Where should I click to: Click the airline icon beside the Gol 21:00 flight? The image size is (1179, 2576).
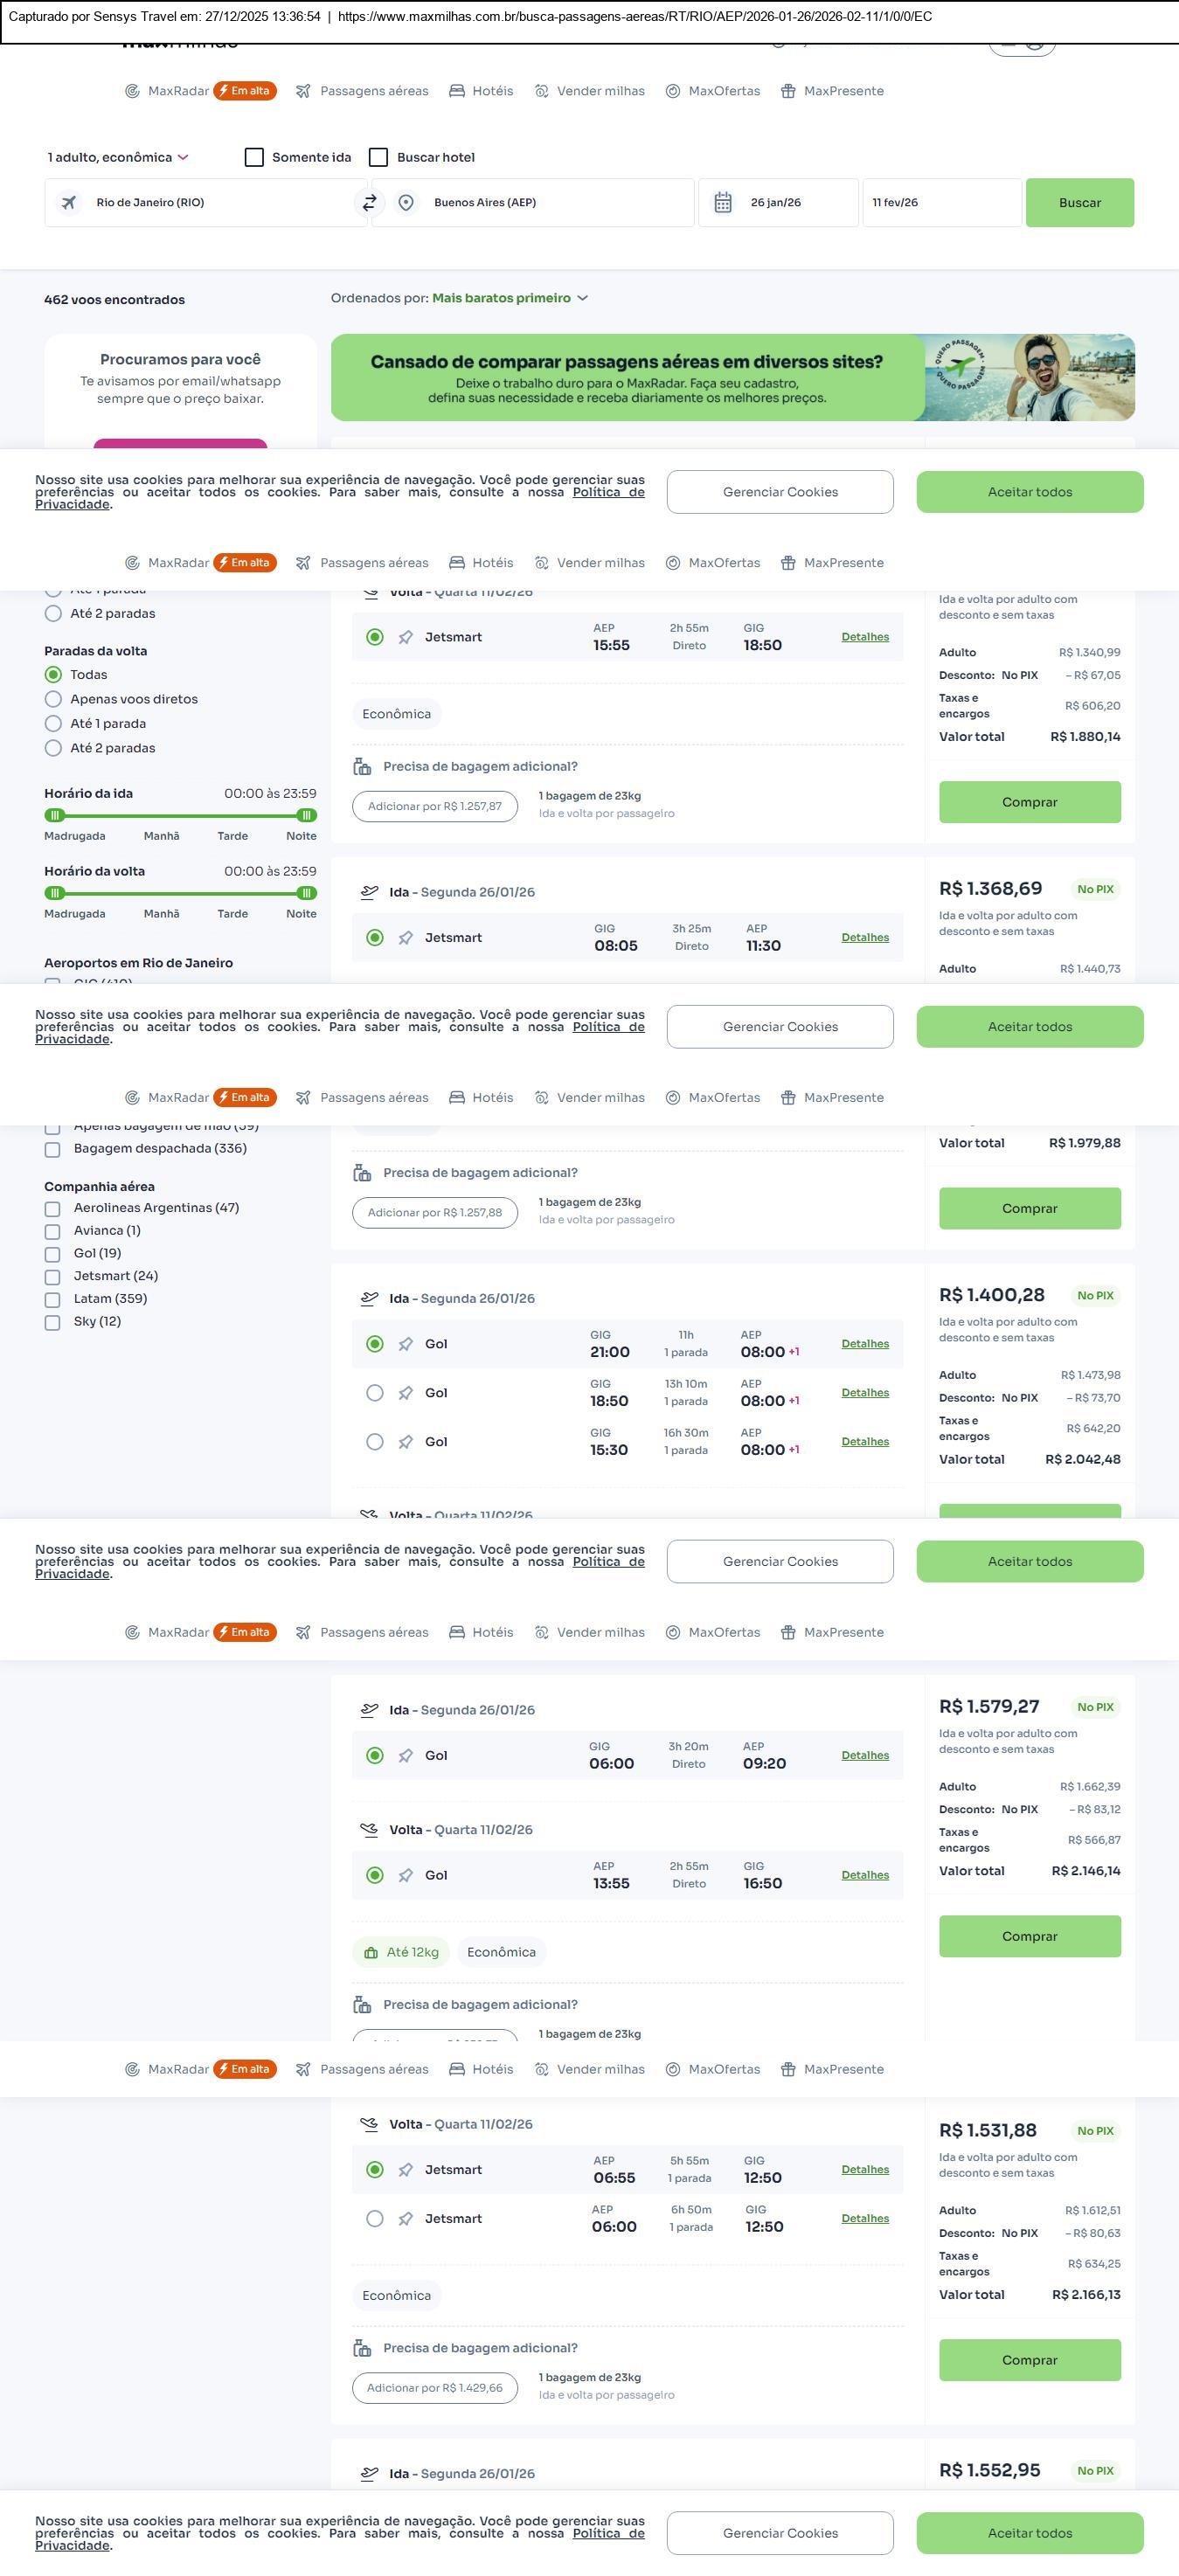(x=405, y=1344)
